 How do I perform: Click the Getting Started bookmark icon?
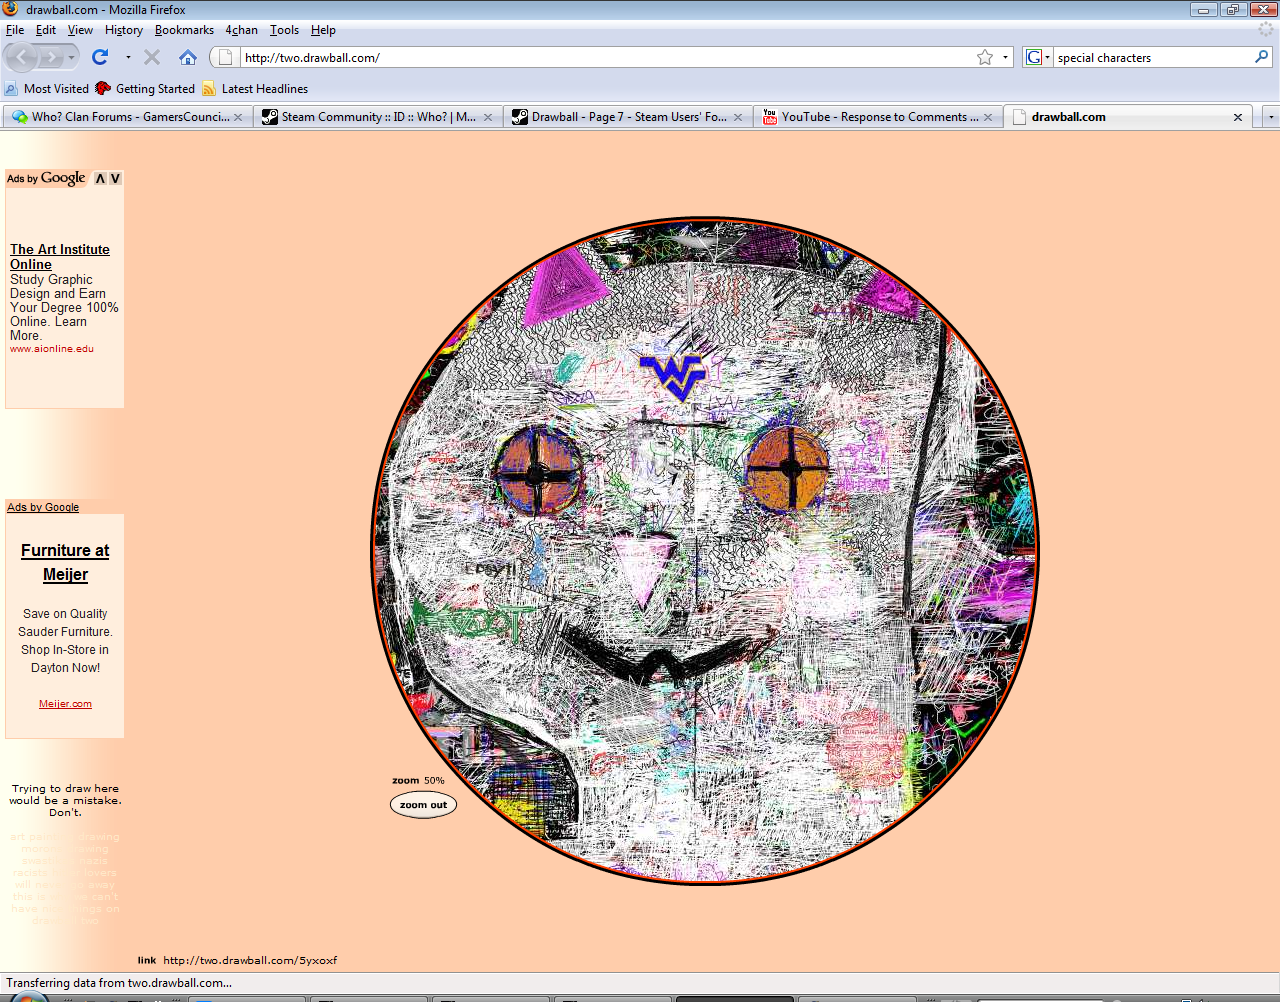click(103, 88)
